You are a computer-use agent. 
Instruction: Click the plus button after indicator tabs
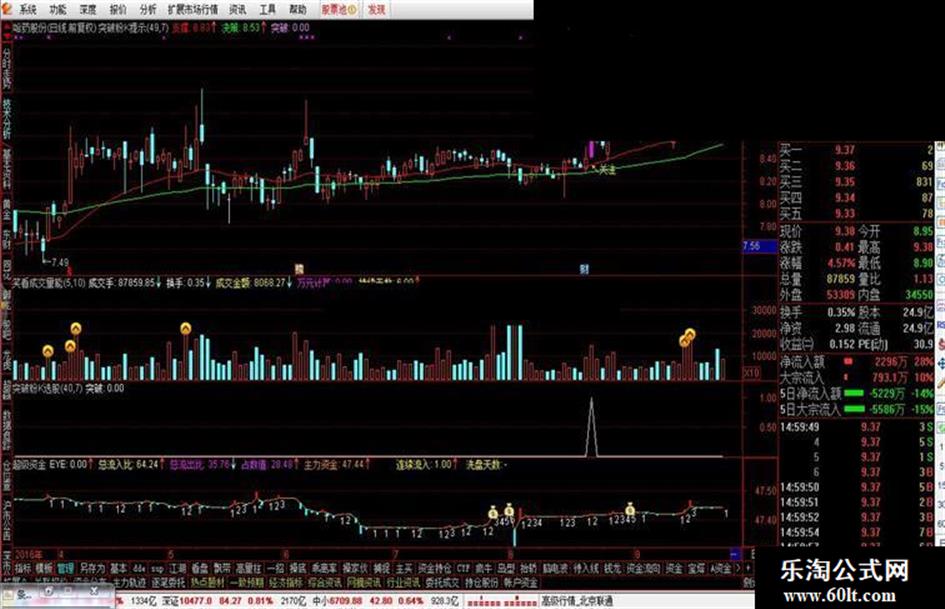pyautogui.click(x=749, y=569)
